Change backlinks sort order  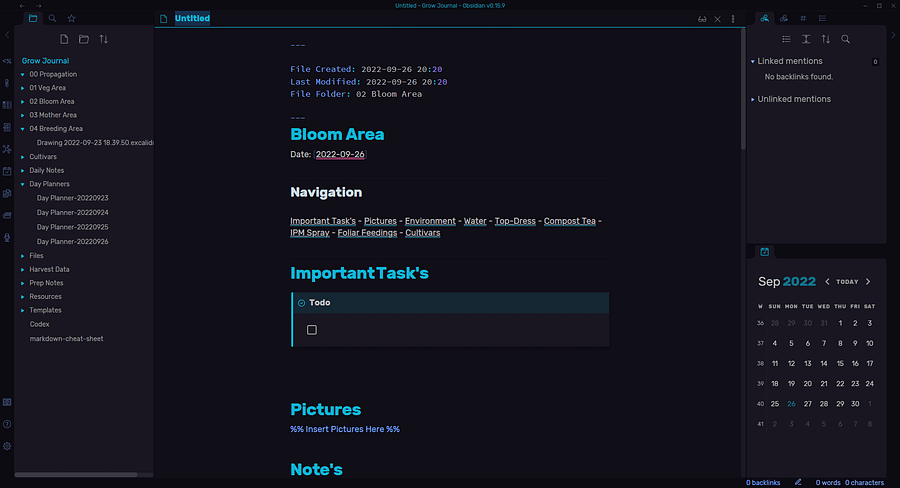pyautogui.click(x=826, y=39)
